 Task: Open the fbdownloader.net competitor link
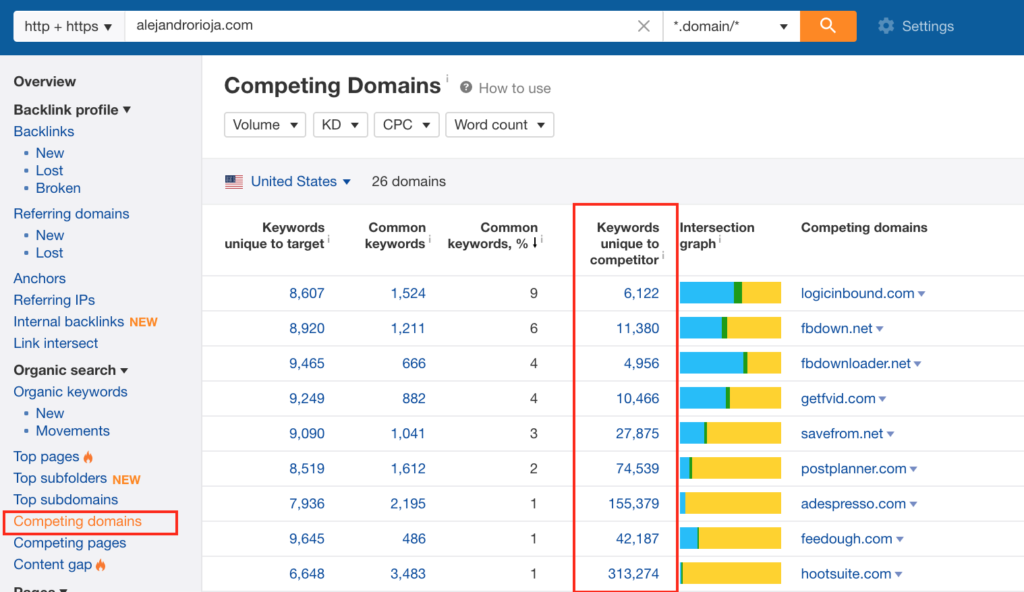tap(856, 363)
